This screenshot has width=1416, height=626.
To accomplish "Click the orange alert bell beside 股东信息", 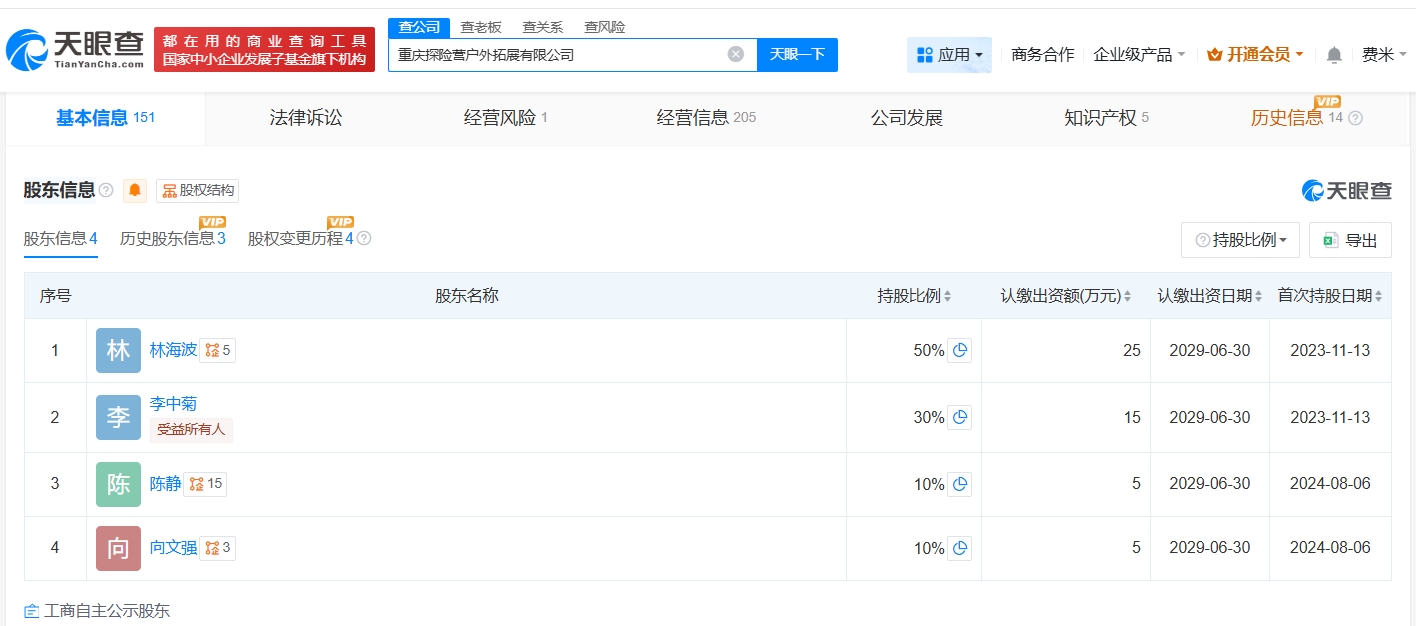I will 135,190.
